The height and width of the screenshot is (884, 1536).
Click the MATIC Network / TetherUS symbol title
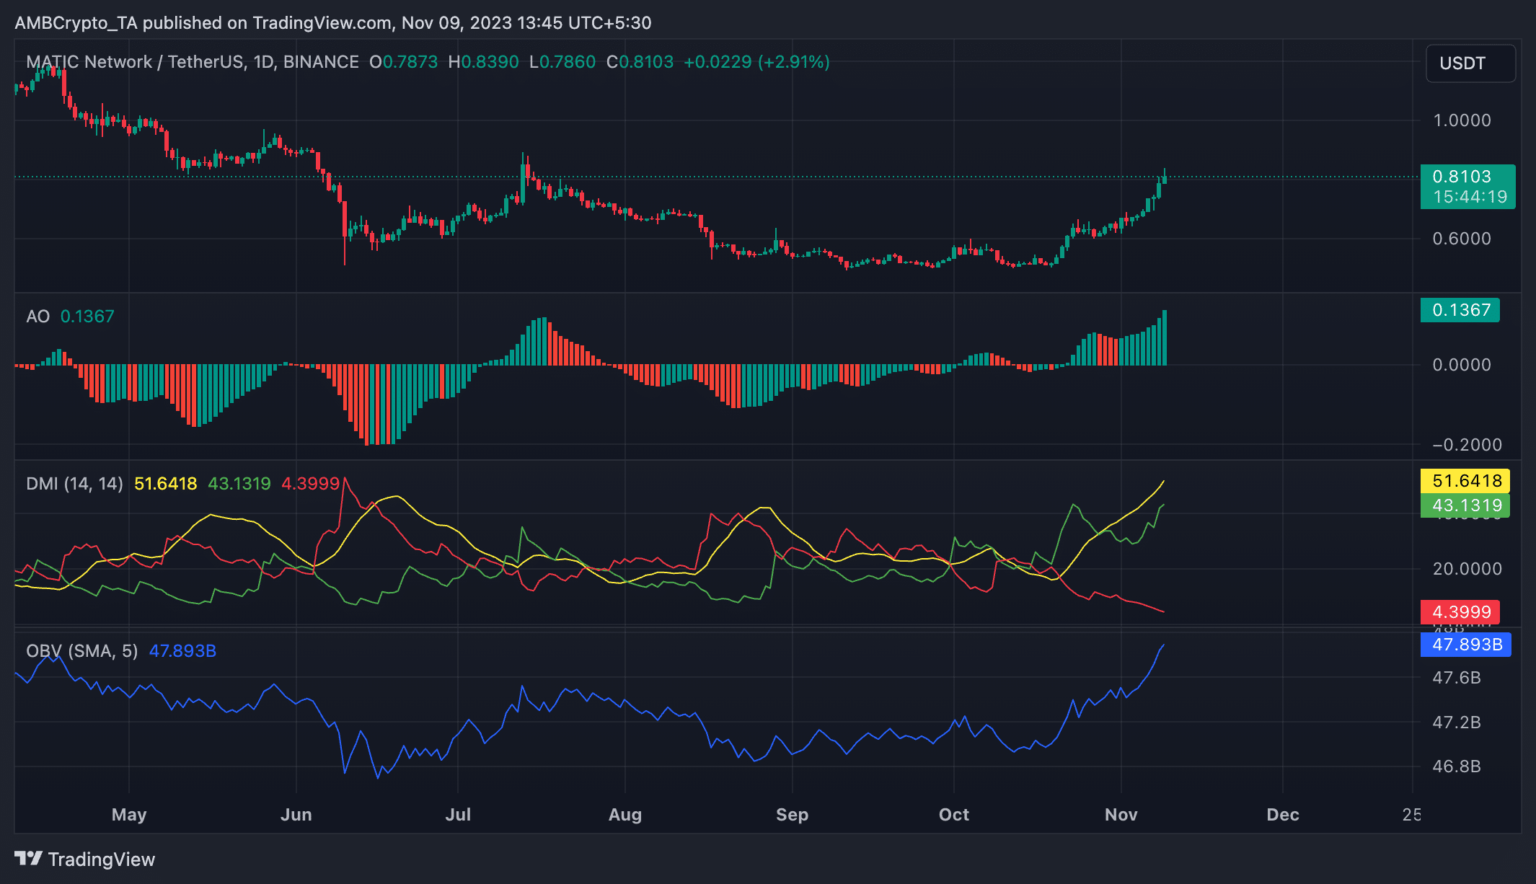[192, 62]
